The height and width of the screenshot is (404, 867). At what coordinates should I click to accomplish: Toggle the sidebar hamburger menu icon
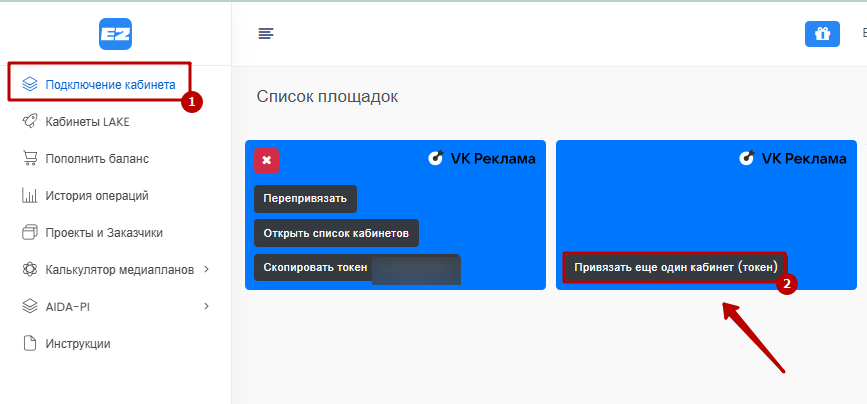266,34
